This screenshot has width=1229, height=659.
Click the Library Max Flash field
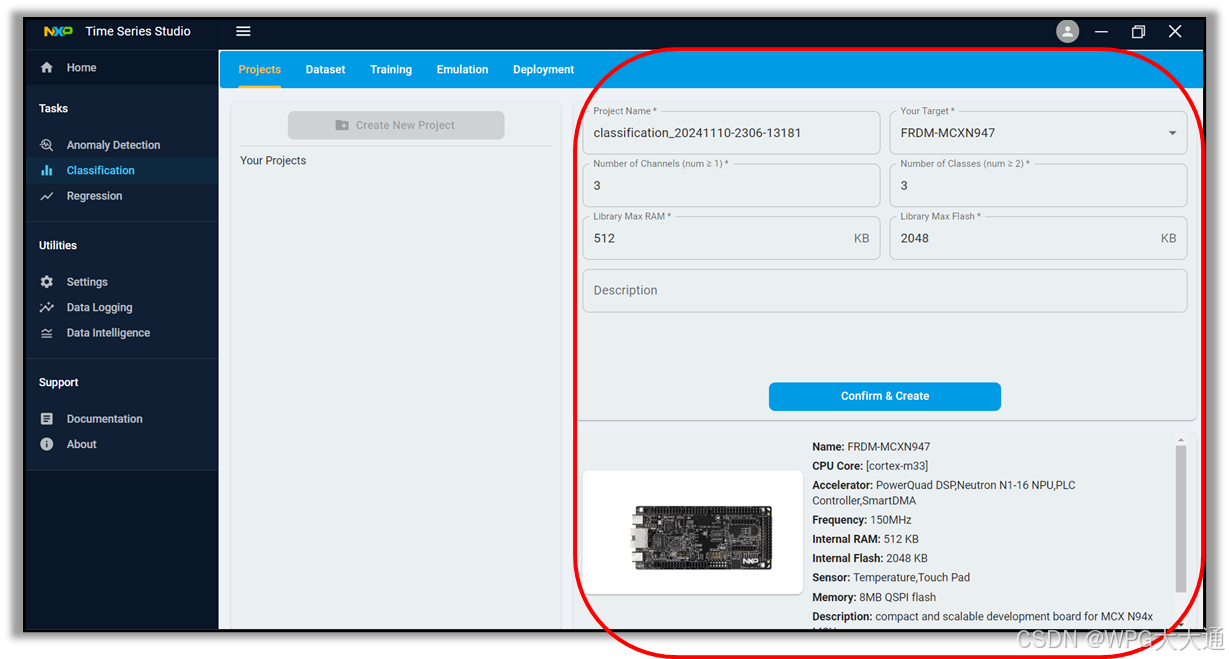(x=1038, y=238)
